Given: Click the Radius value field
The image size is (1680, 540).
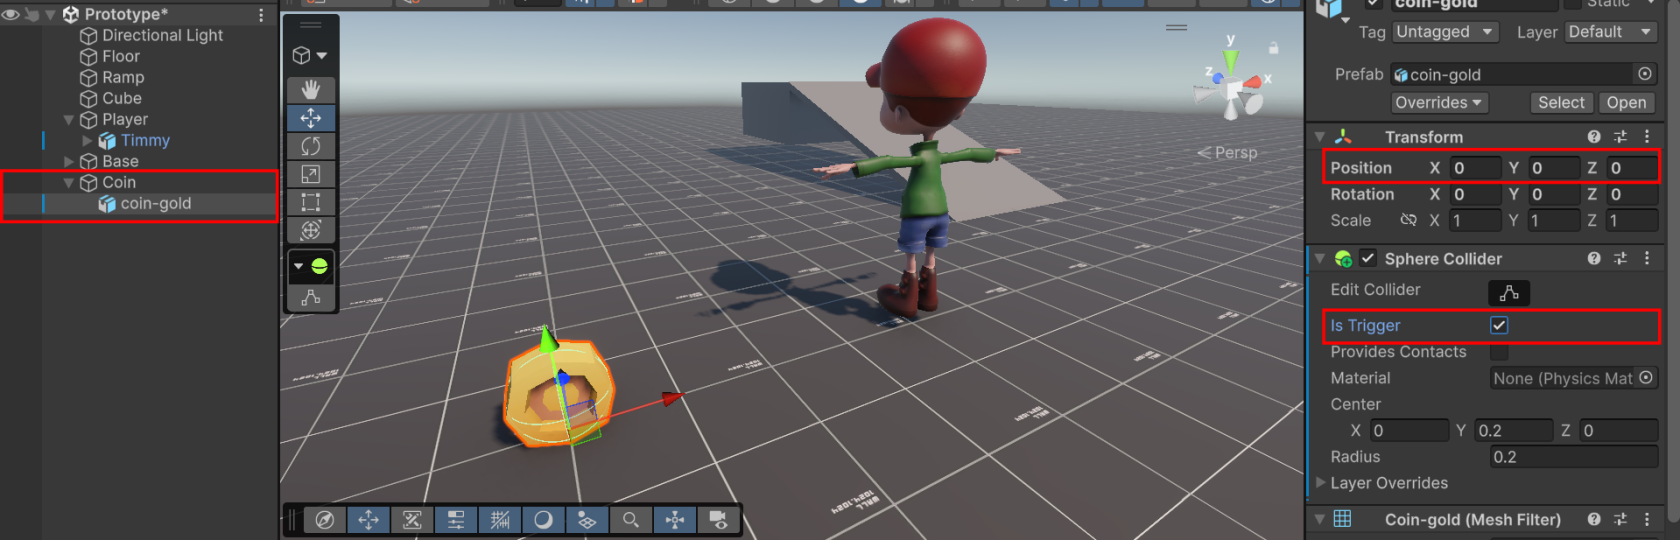Looking at the screenshot, I should pyautogui.click(x=1573, y=457).
